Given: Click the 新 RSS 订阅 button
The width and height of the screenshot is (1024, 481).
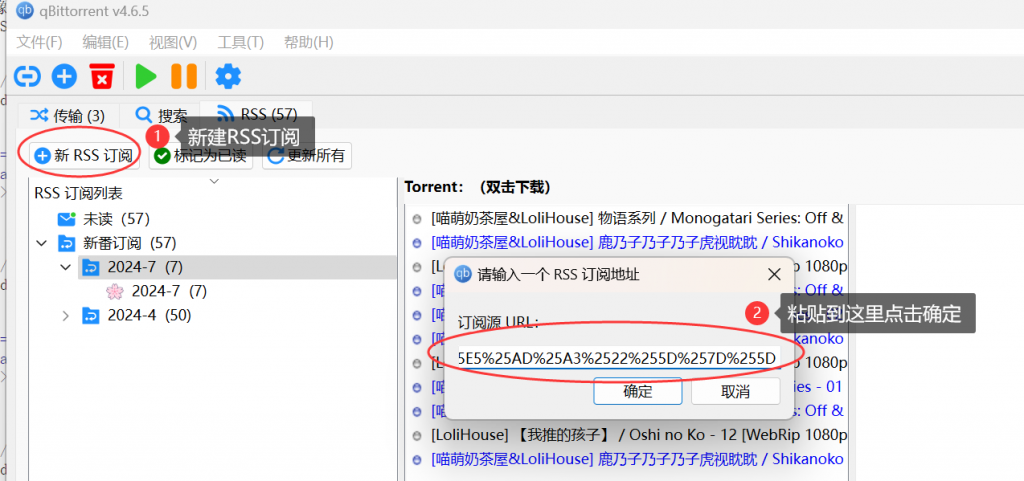Looking at the screenshot, I should tap(83, 155).
